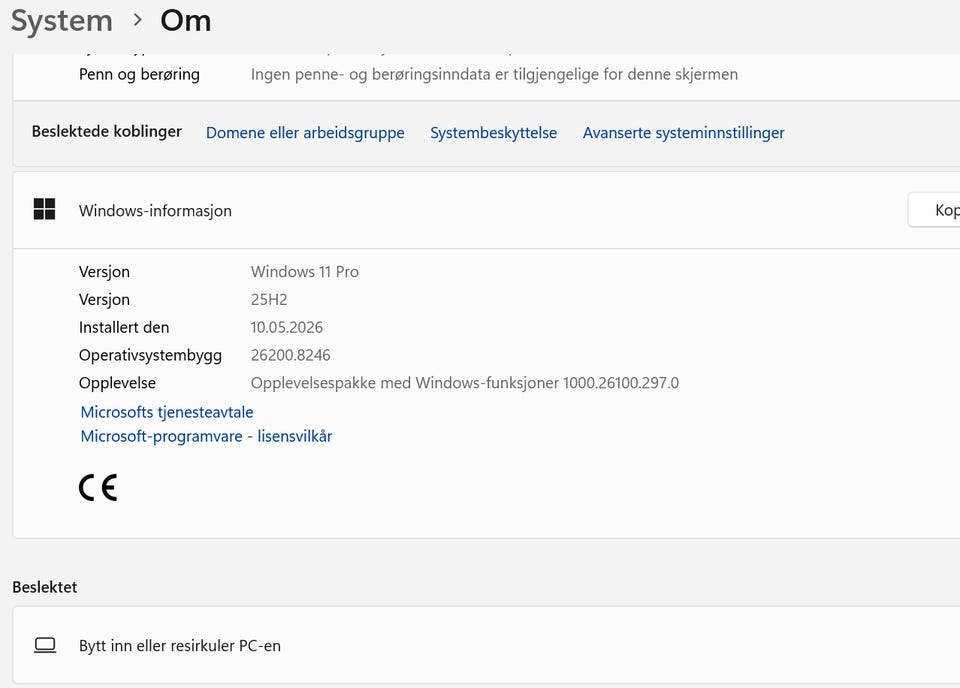Open the Systembeskyttelse link
The width and height of the screenshot is (960, 688).
[493, 133]
